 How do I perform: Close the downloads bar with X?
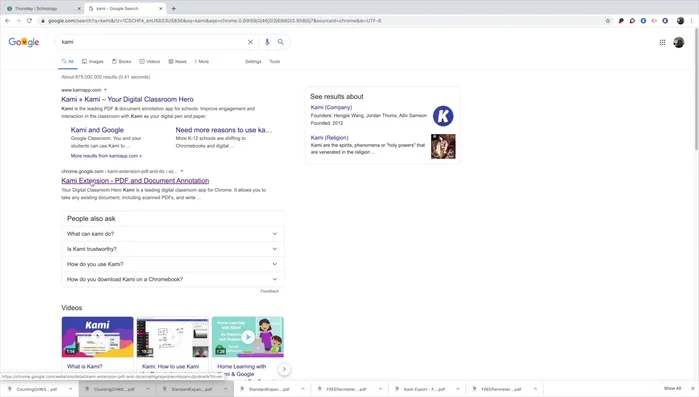[x=693, y=389]
